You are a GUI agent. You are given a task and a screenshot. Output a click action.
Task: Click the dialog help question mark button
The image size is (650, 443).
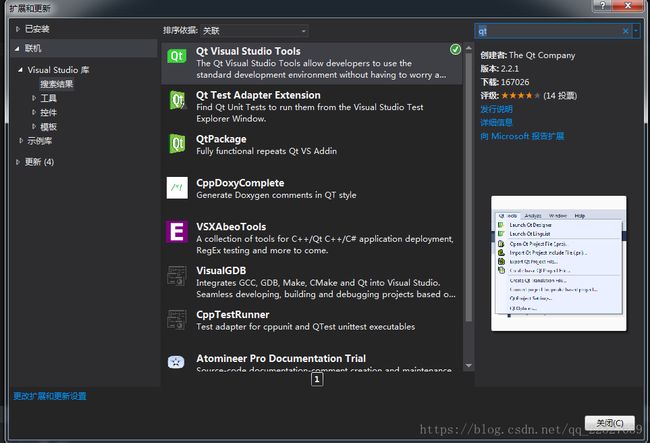pos(603,5)
